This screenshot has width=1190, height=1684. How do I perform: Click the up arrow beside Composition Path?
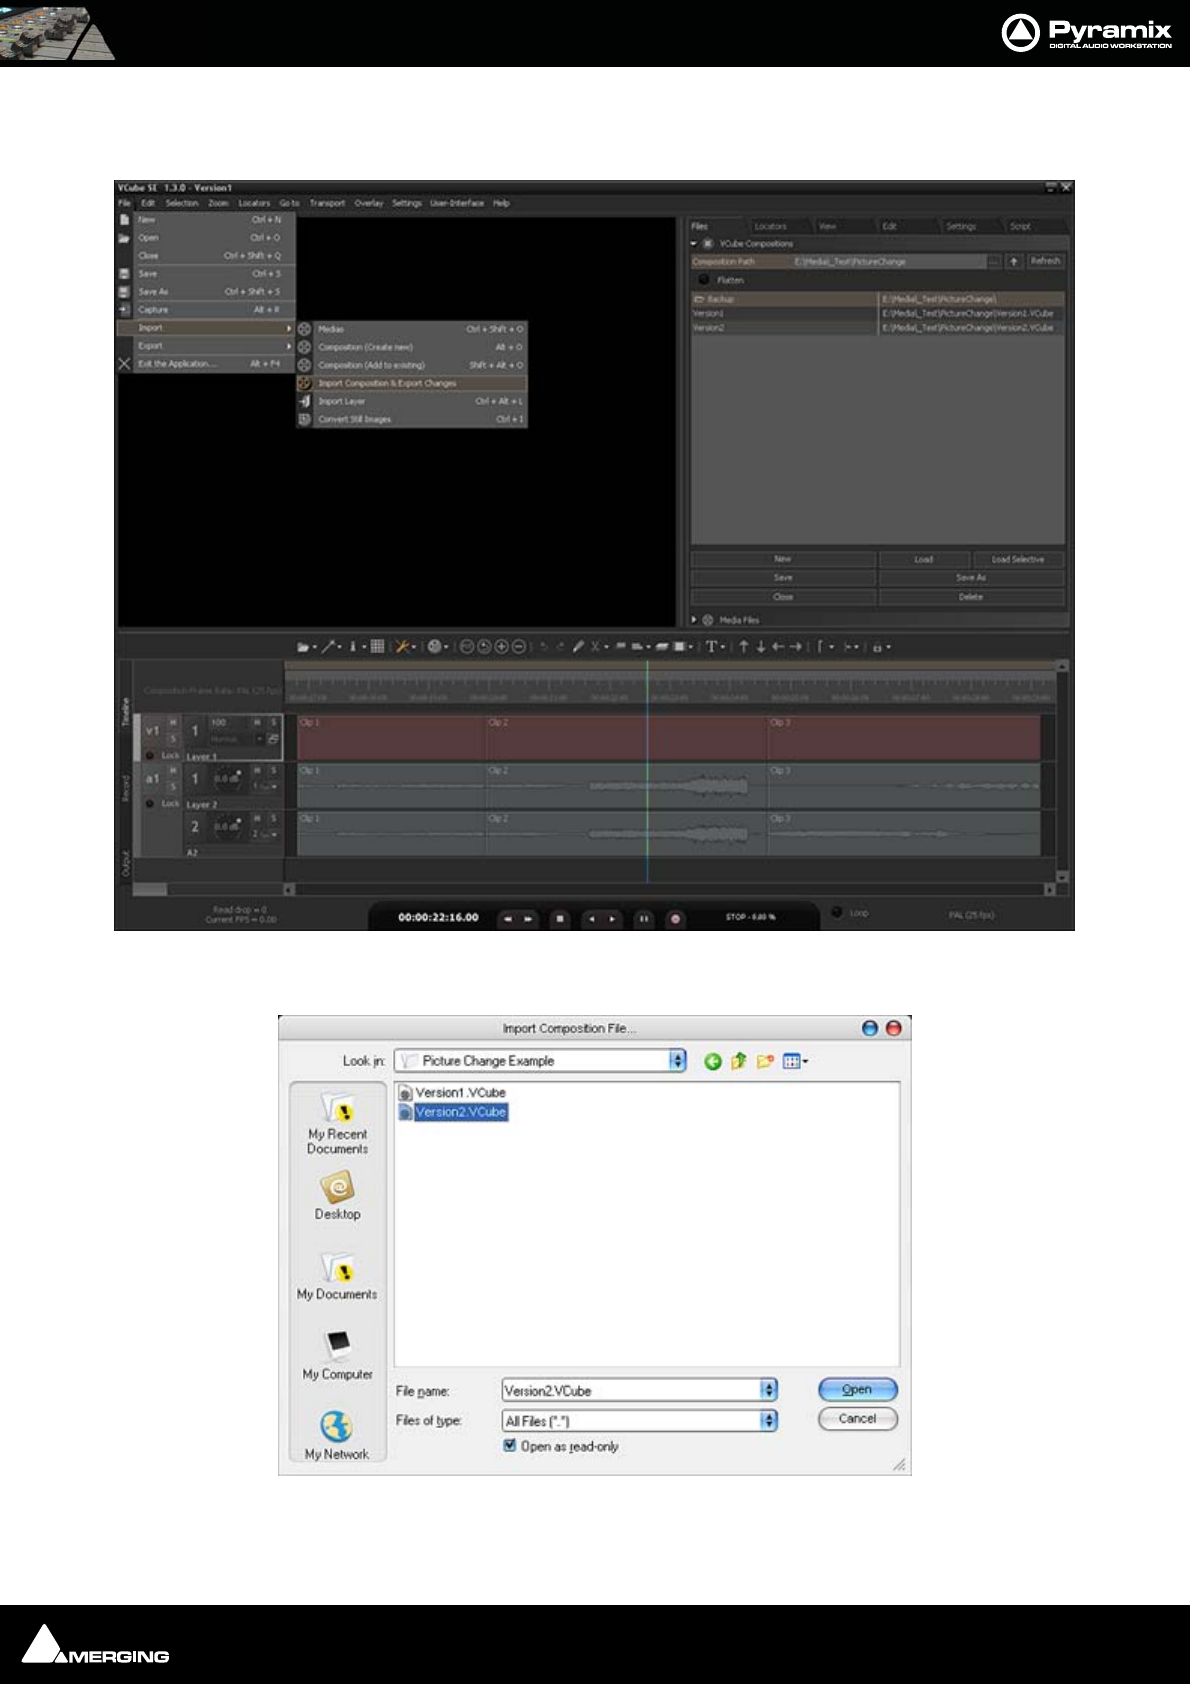point(1013,261)
